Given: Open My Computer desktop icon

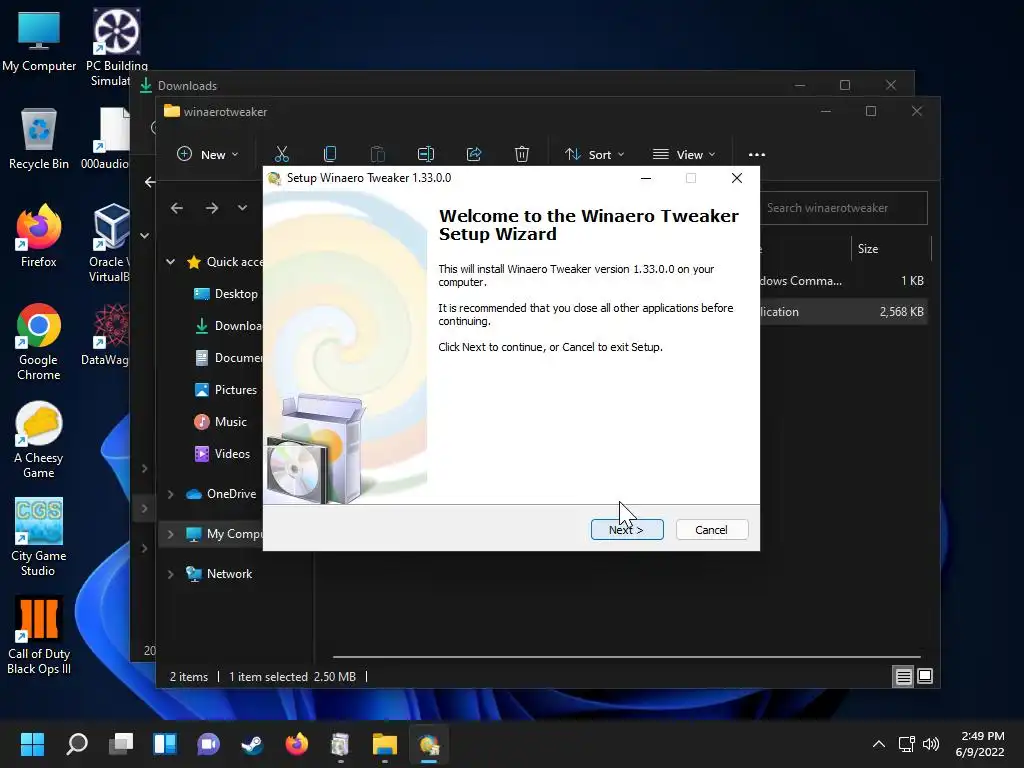Looking at the screenshot, I should (39, 41).
